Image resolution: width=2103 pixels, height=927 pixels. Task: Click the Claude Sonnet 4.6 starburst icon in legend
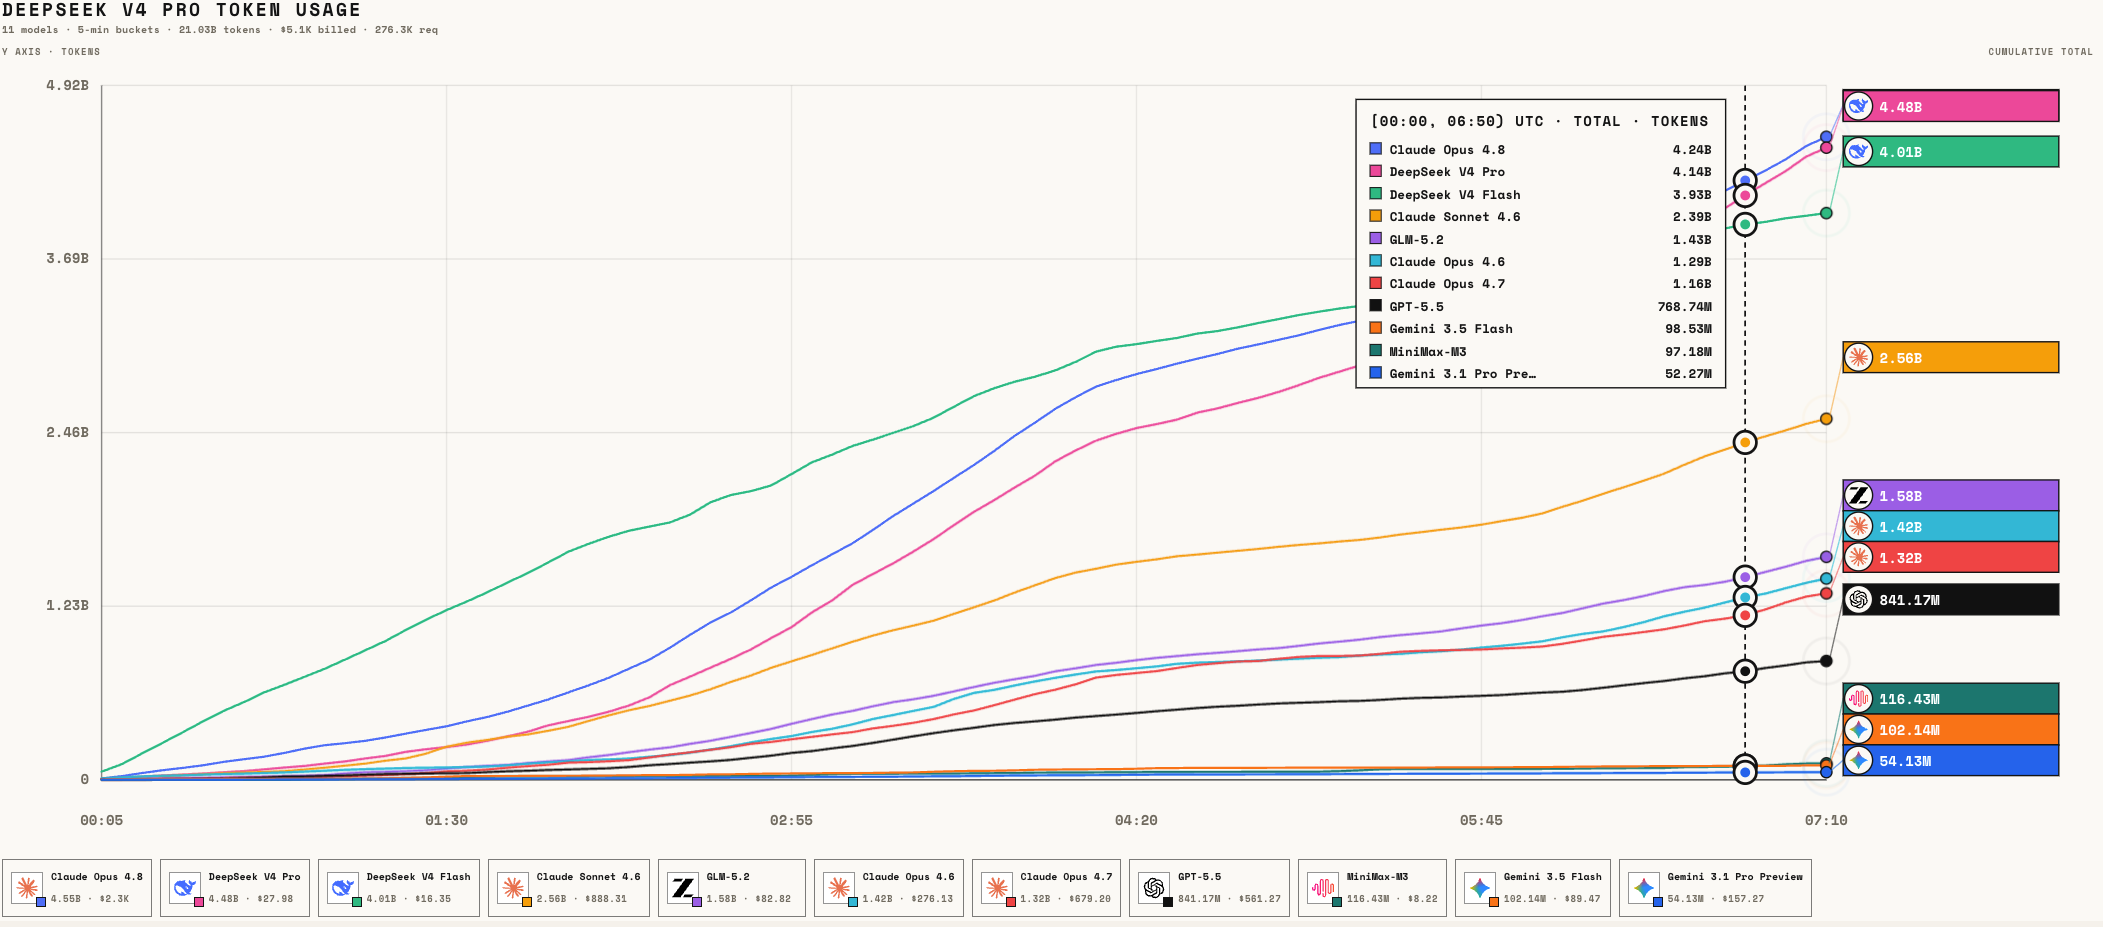point(513,887)
